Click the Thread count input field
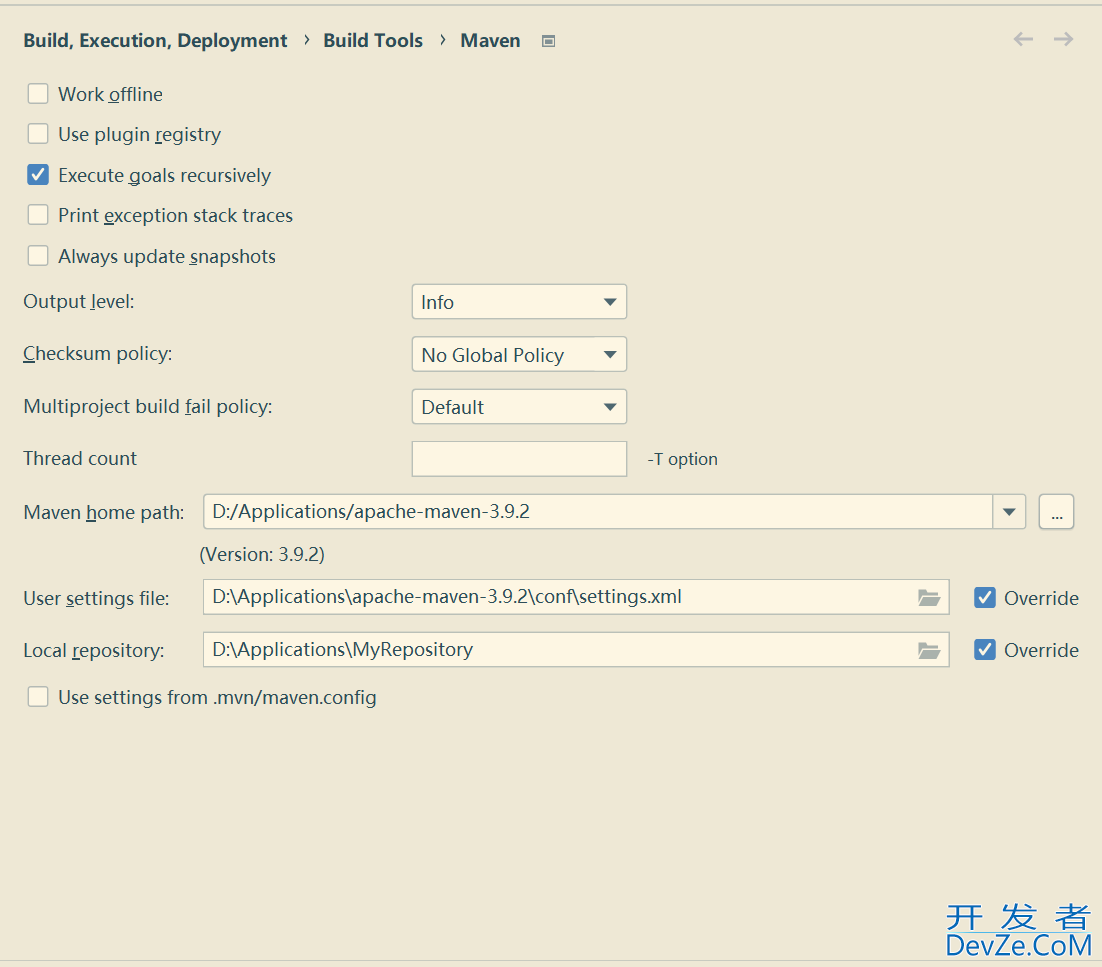This screenshot has height=967, width=1102. 519,459
